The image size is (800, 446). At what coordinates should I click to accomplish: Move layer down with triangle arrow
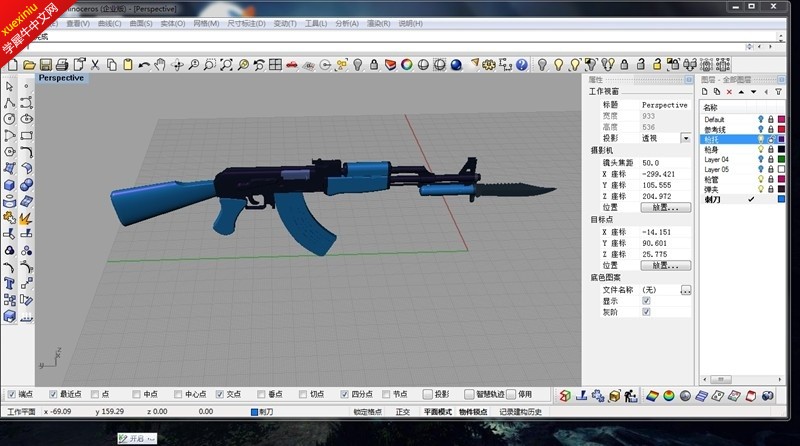[x=754, y=92]
